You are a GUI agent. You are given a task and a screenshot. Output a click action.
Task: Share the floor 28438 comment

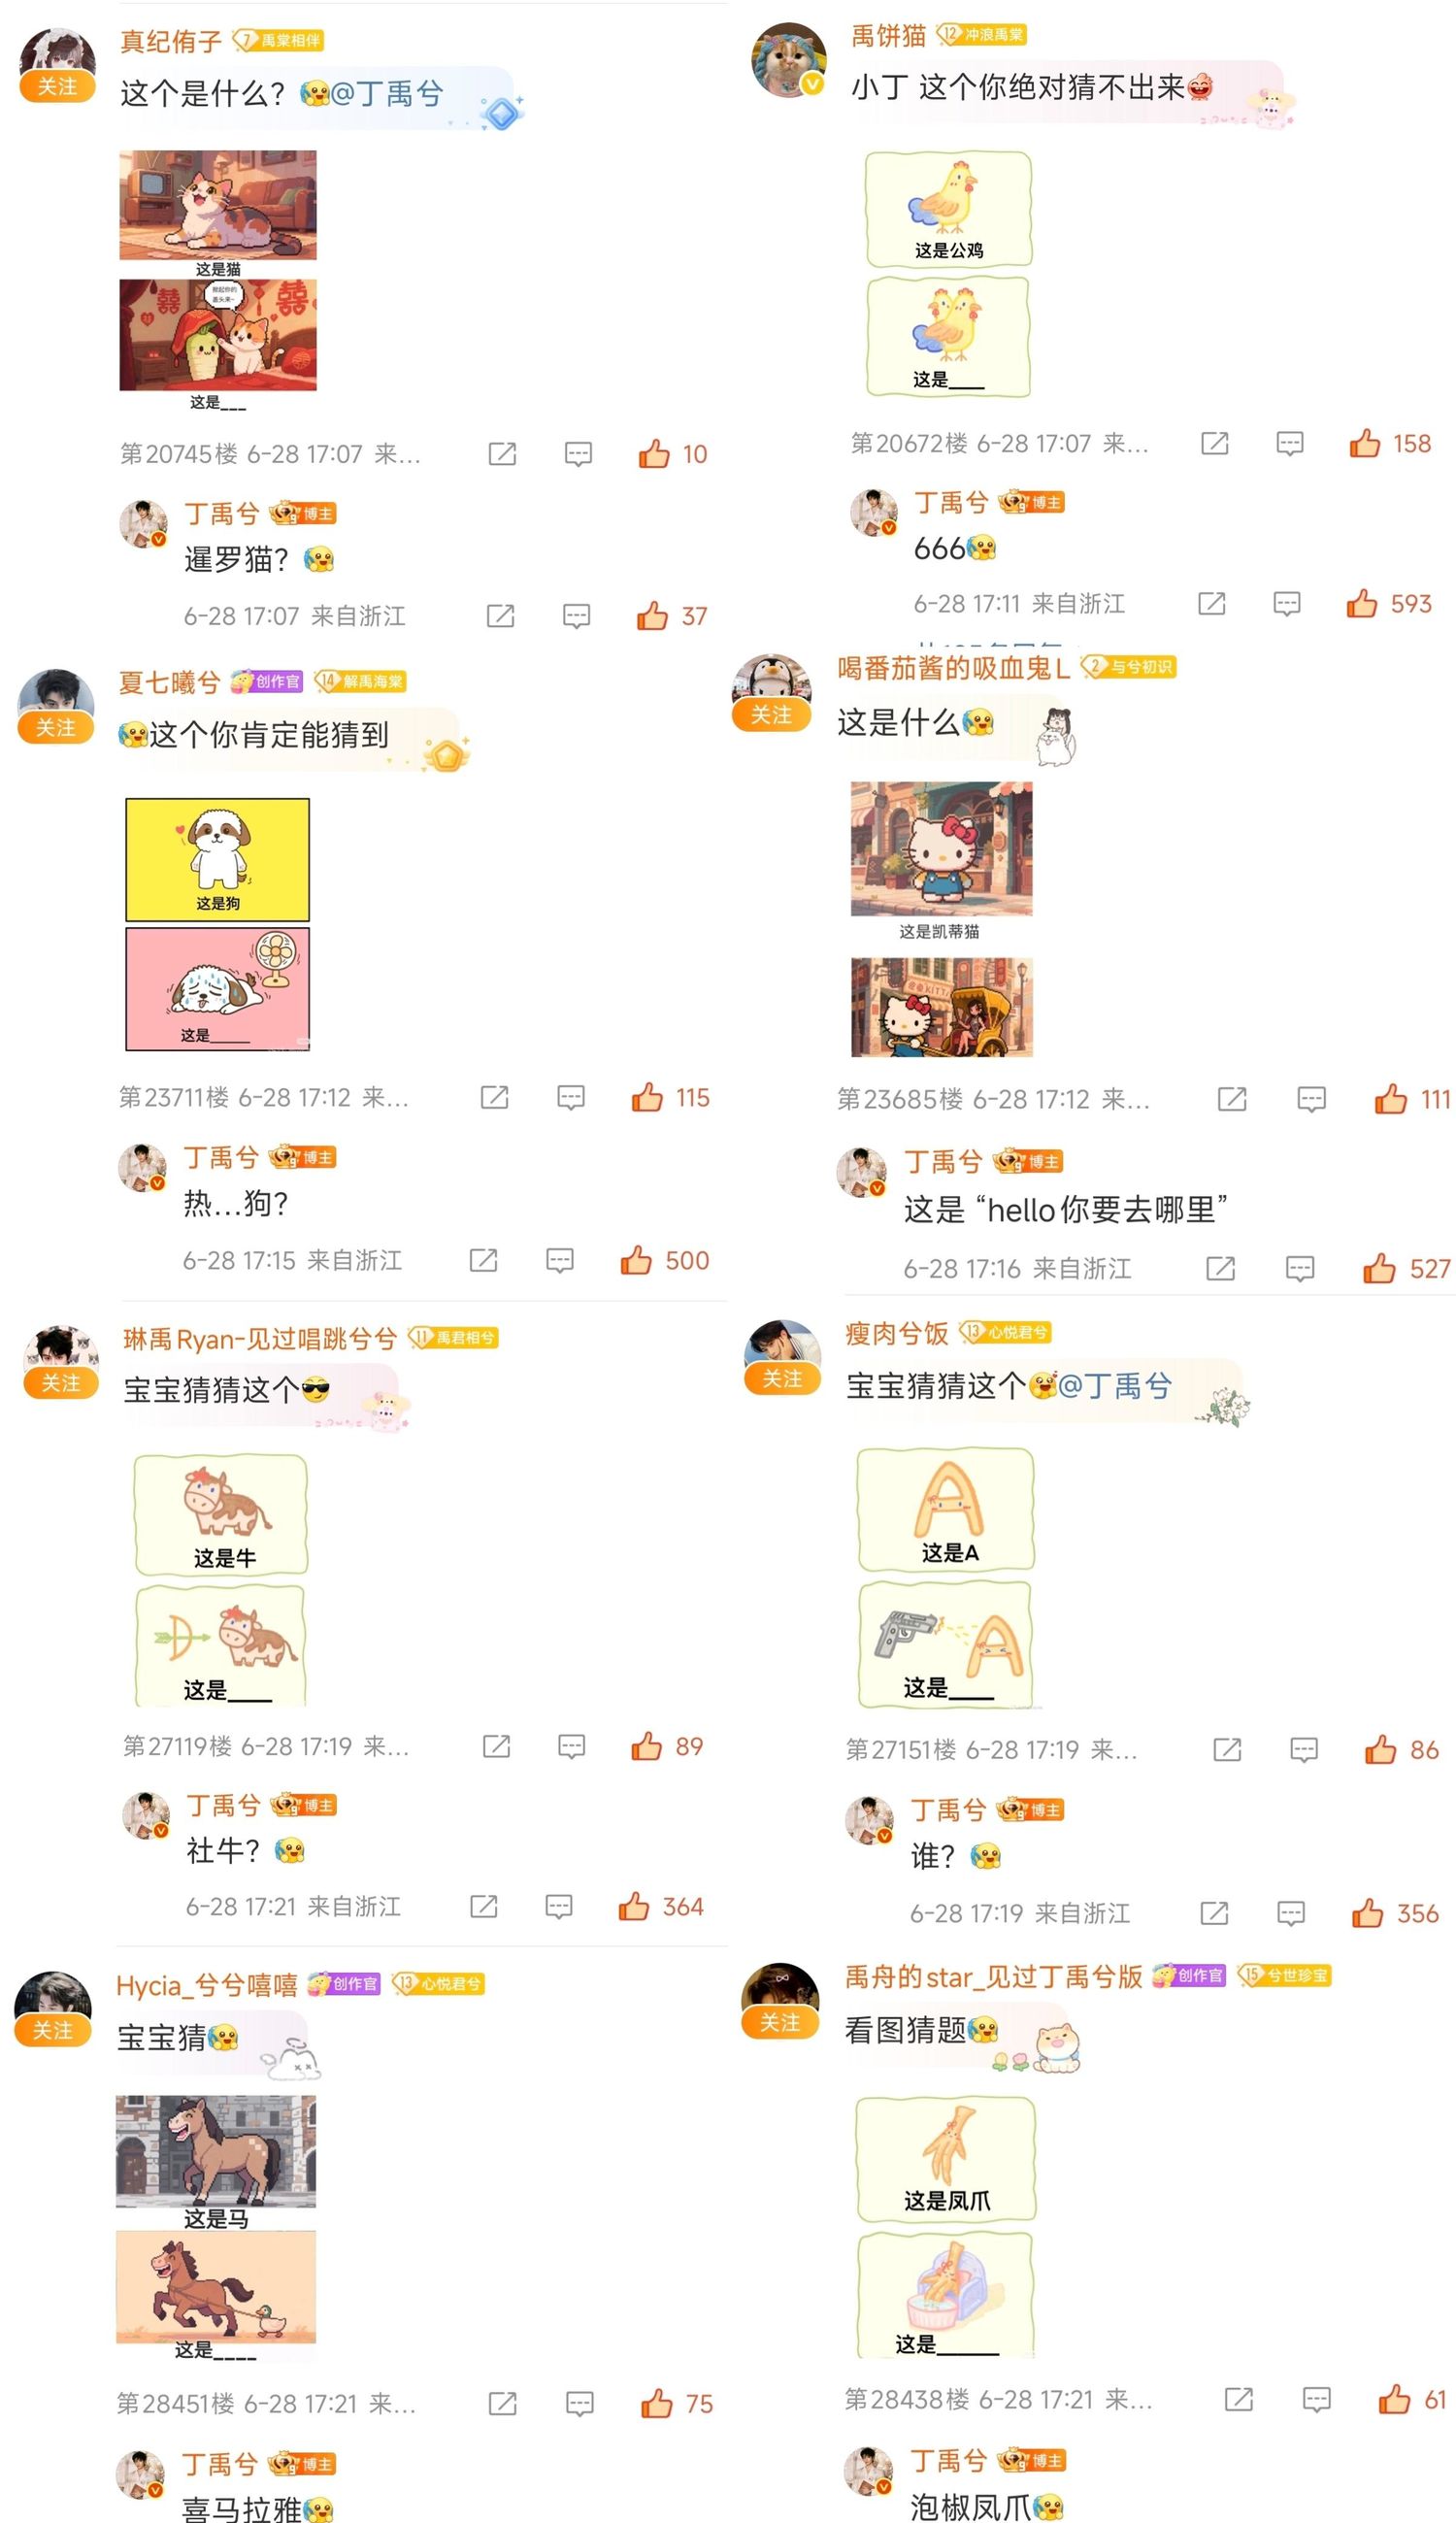(x=1238, y=2398)
